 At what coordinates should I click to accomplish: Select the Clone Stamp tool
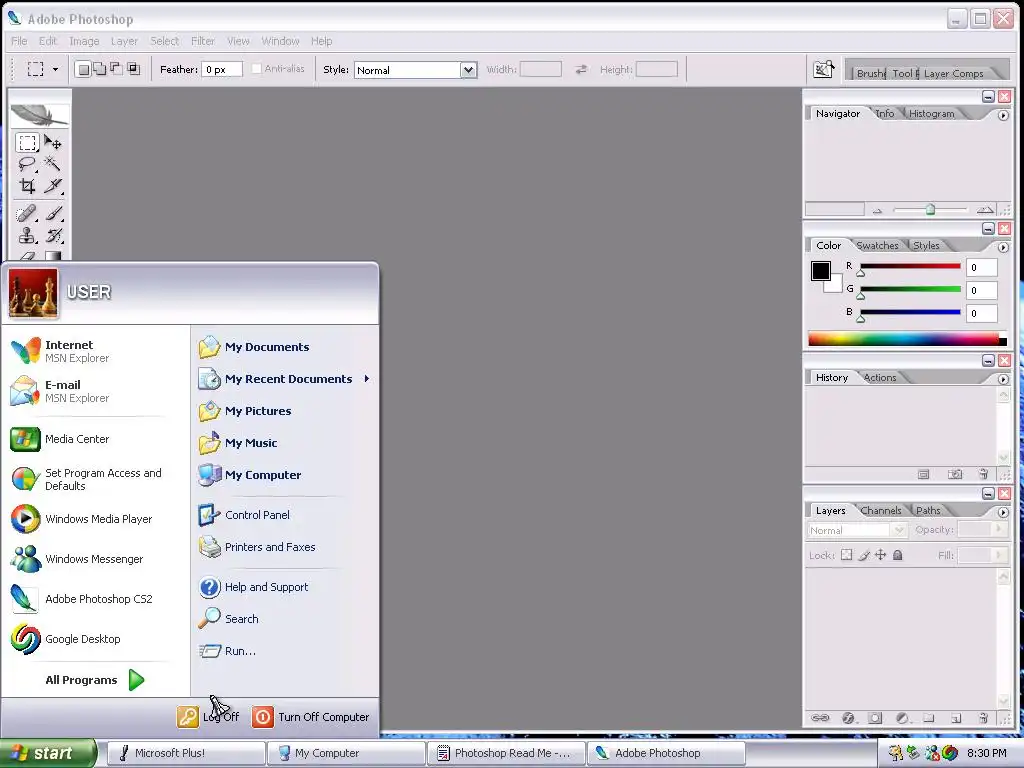pos(27,235)
